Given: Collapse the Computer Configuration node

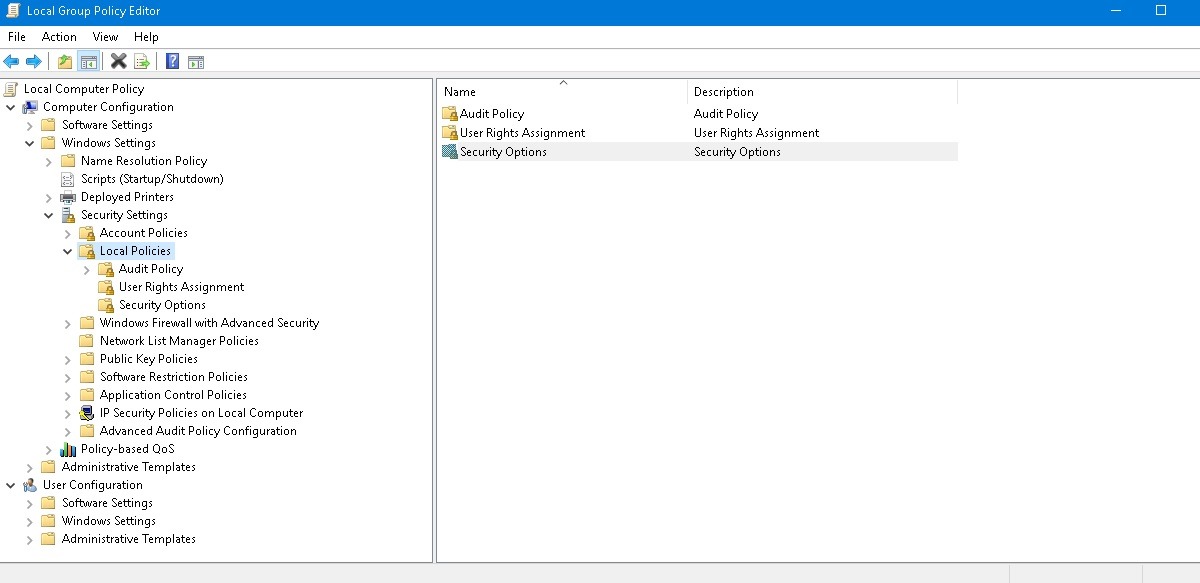Looking at the screenshot, I should (12, 106).
